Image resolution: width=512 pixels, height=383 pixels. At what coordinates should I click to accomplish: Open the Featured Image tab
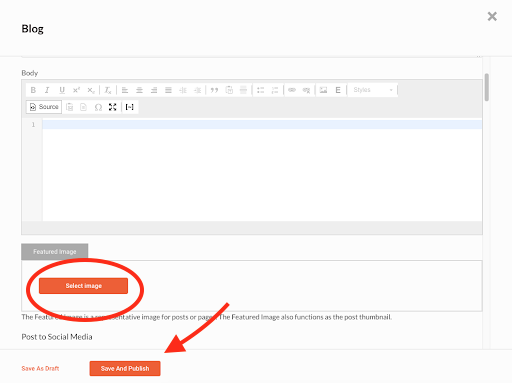(x=55, y=252)
